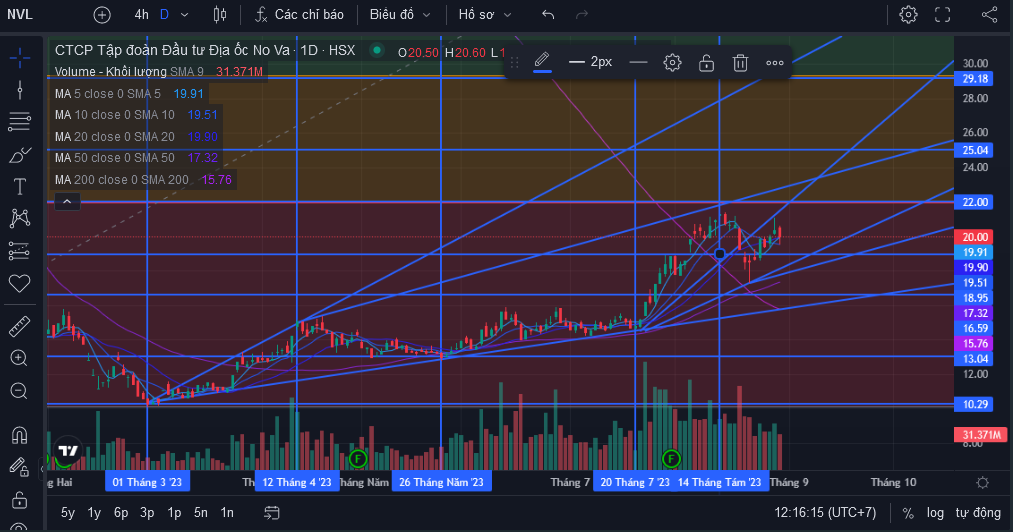Image resolution: width=1013 pixels, height=532 pixels.
Task: Expand the timeframe dropdown arrow
Action: pos(185,15)
